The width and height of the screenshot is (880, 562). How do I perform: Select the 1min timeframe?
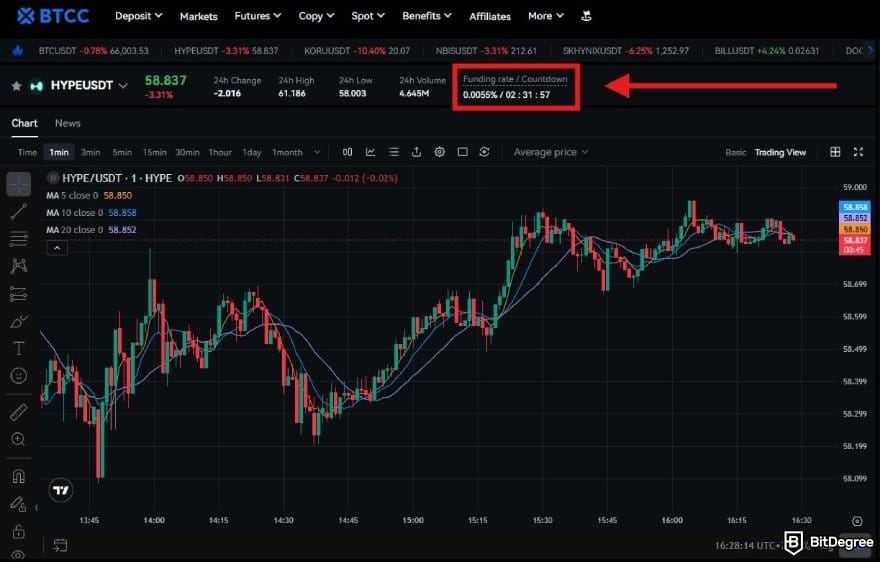(x=59, y=152)
